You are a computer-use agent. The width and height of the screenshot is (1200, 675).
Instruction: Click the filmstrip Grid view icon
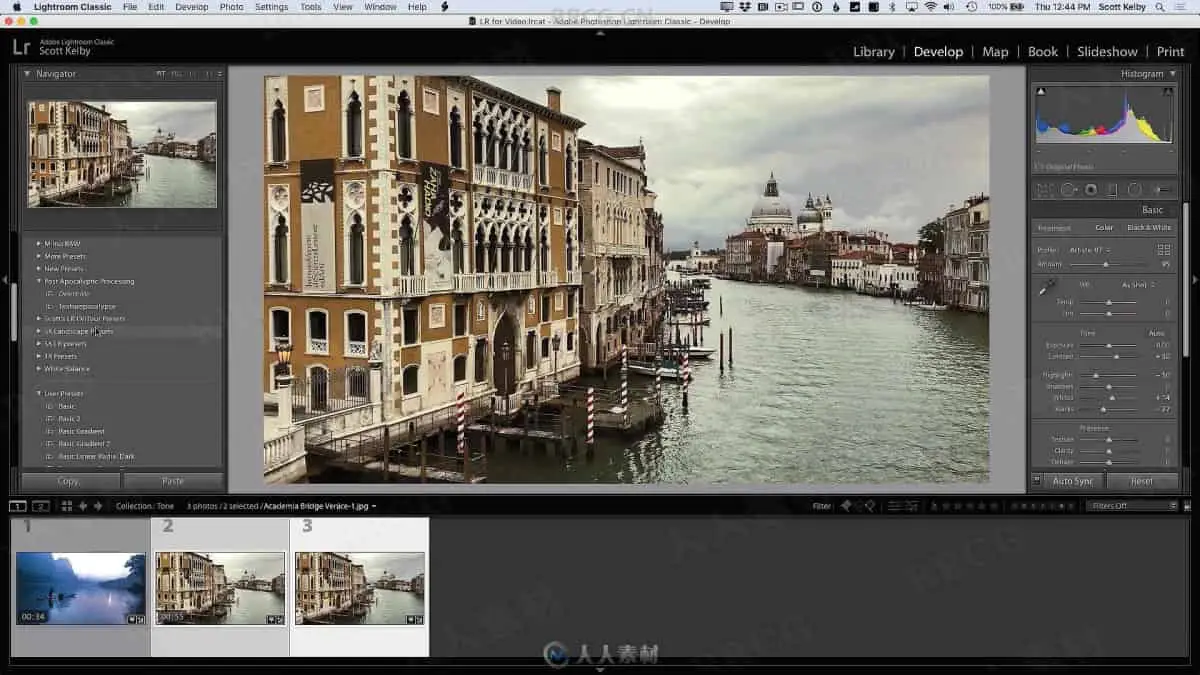66,506
